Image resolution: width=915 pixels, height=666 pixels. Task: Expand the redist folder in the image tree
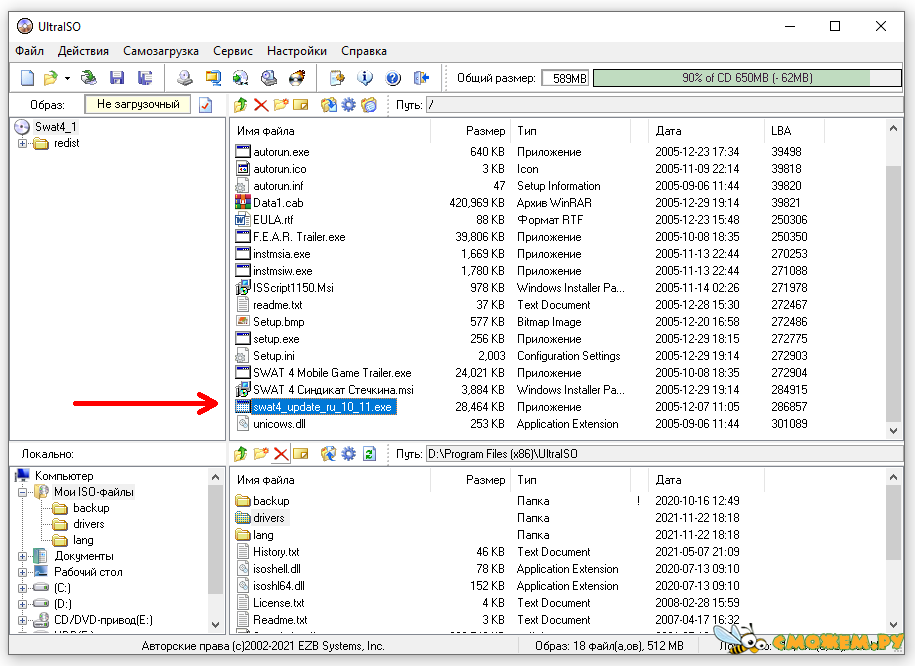[x=22, y=143]
